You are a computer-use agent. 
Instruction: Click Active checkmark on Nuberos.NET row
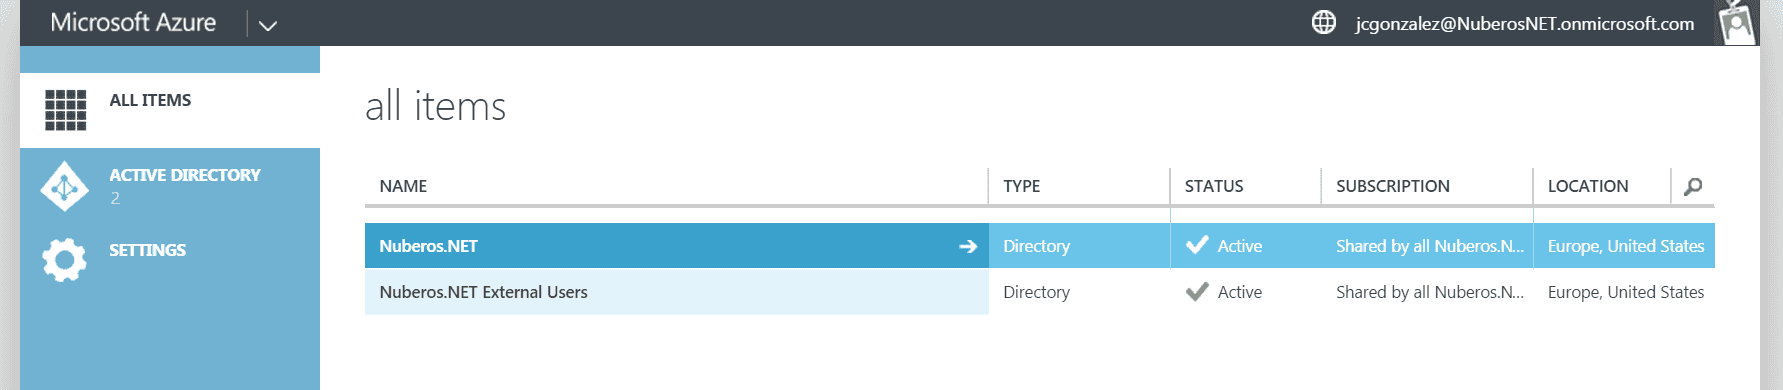coord(1197,245)
